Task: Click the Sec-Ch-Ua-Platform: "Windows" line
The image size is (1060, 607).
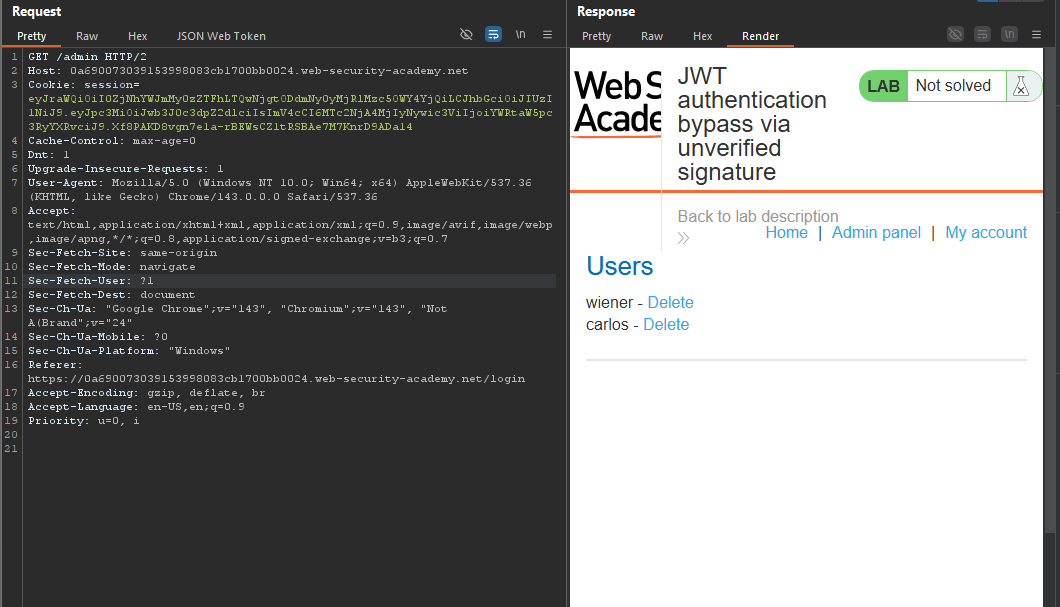Action: (x=129, y=350)
